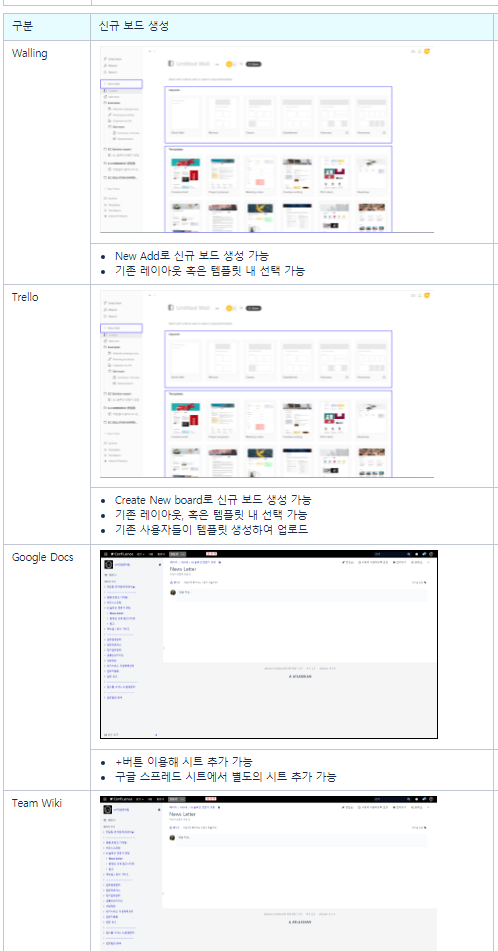Click the 'Walling' row label
This screenshot has width=498, height=951.
(x=30, y=53)
